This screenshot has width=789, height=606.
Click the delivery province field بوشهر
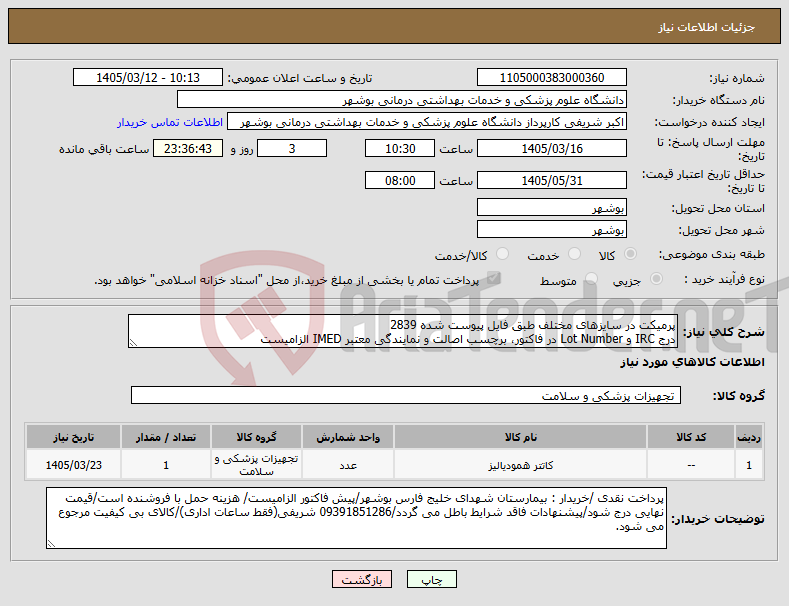click(551, 207)
